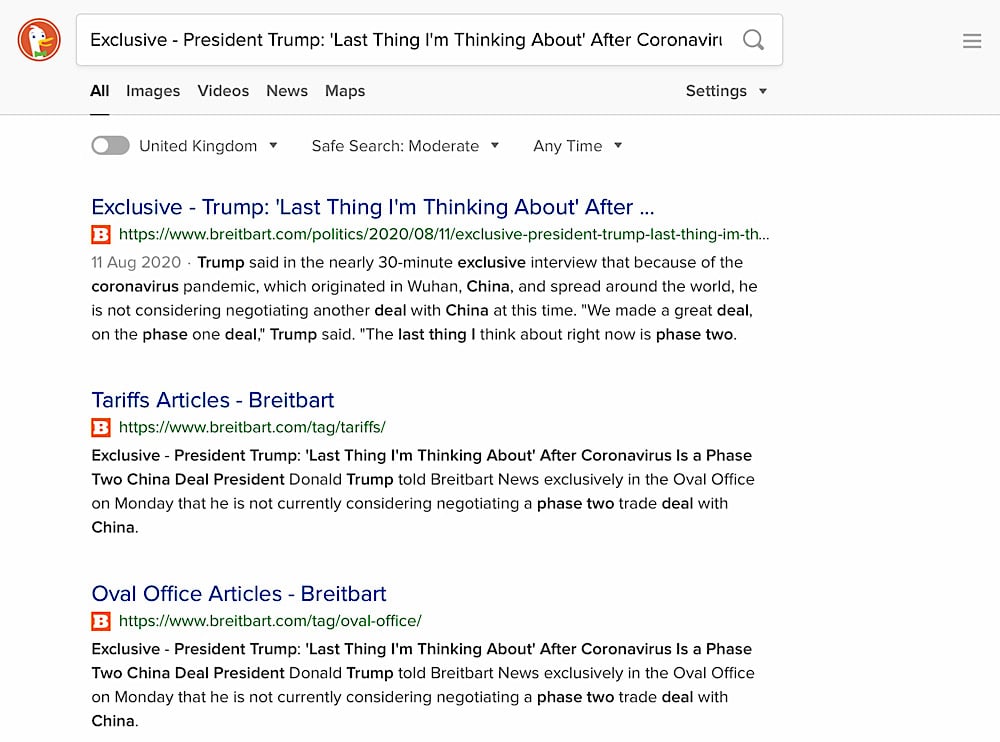
Task: Open the Safe Search: Moderate dropdown
Action: [x=405, y=146]
